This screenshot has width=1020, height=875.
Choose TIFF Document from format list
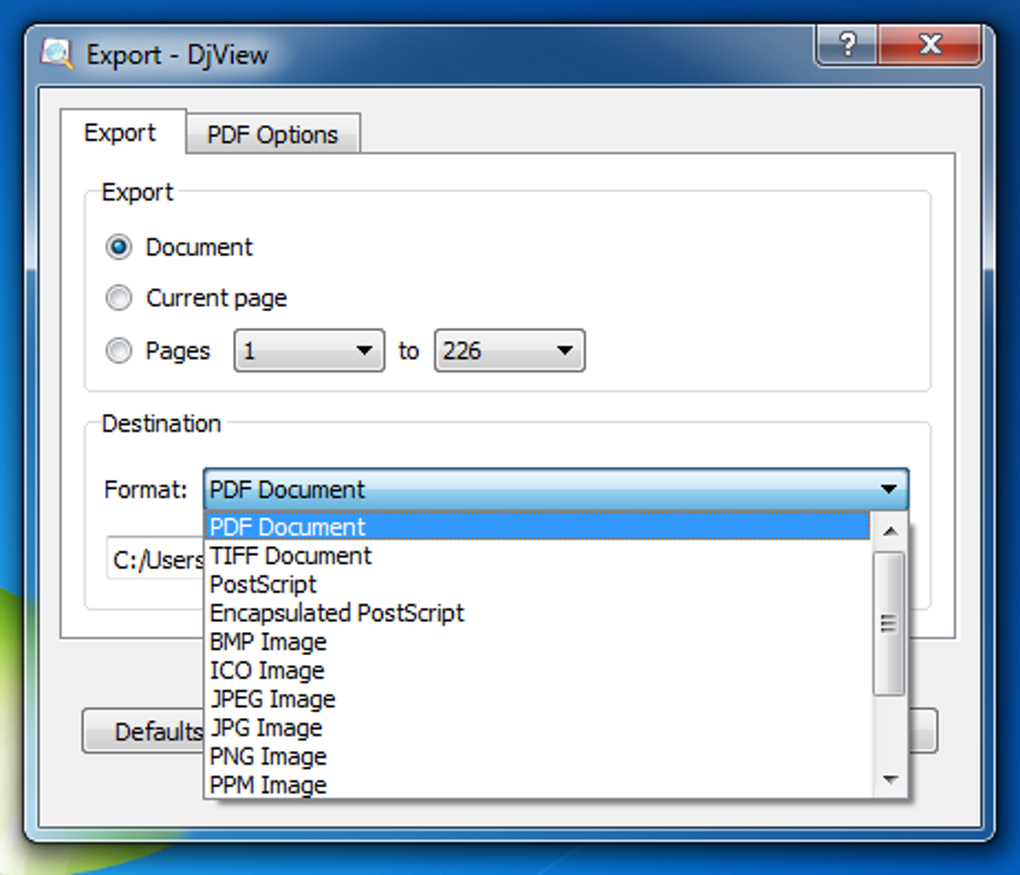[537, 556]
